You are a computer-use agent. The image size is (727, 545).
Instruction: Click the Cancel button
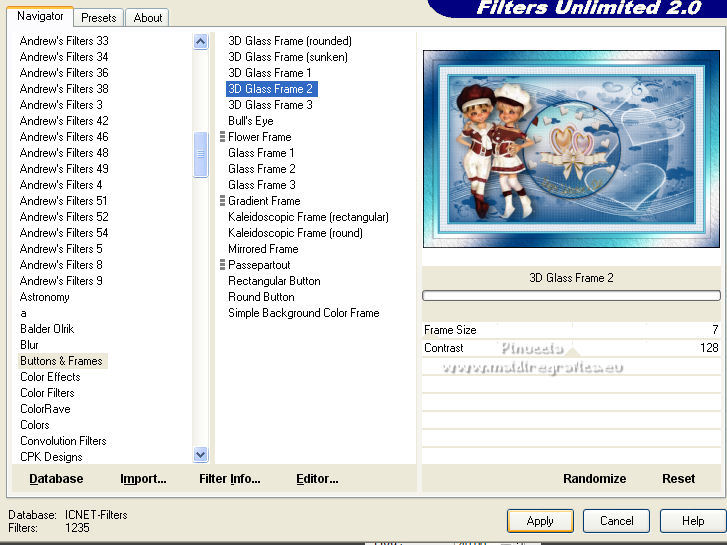(616, 521)
